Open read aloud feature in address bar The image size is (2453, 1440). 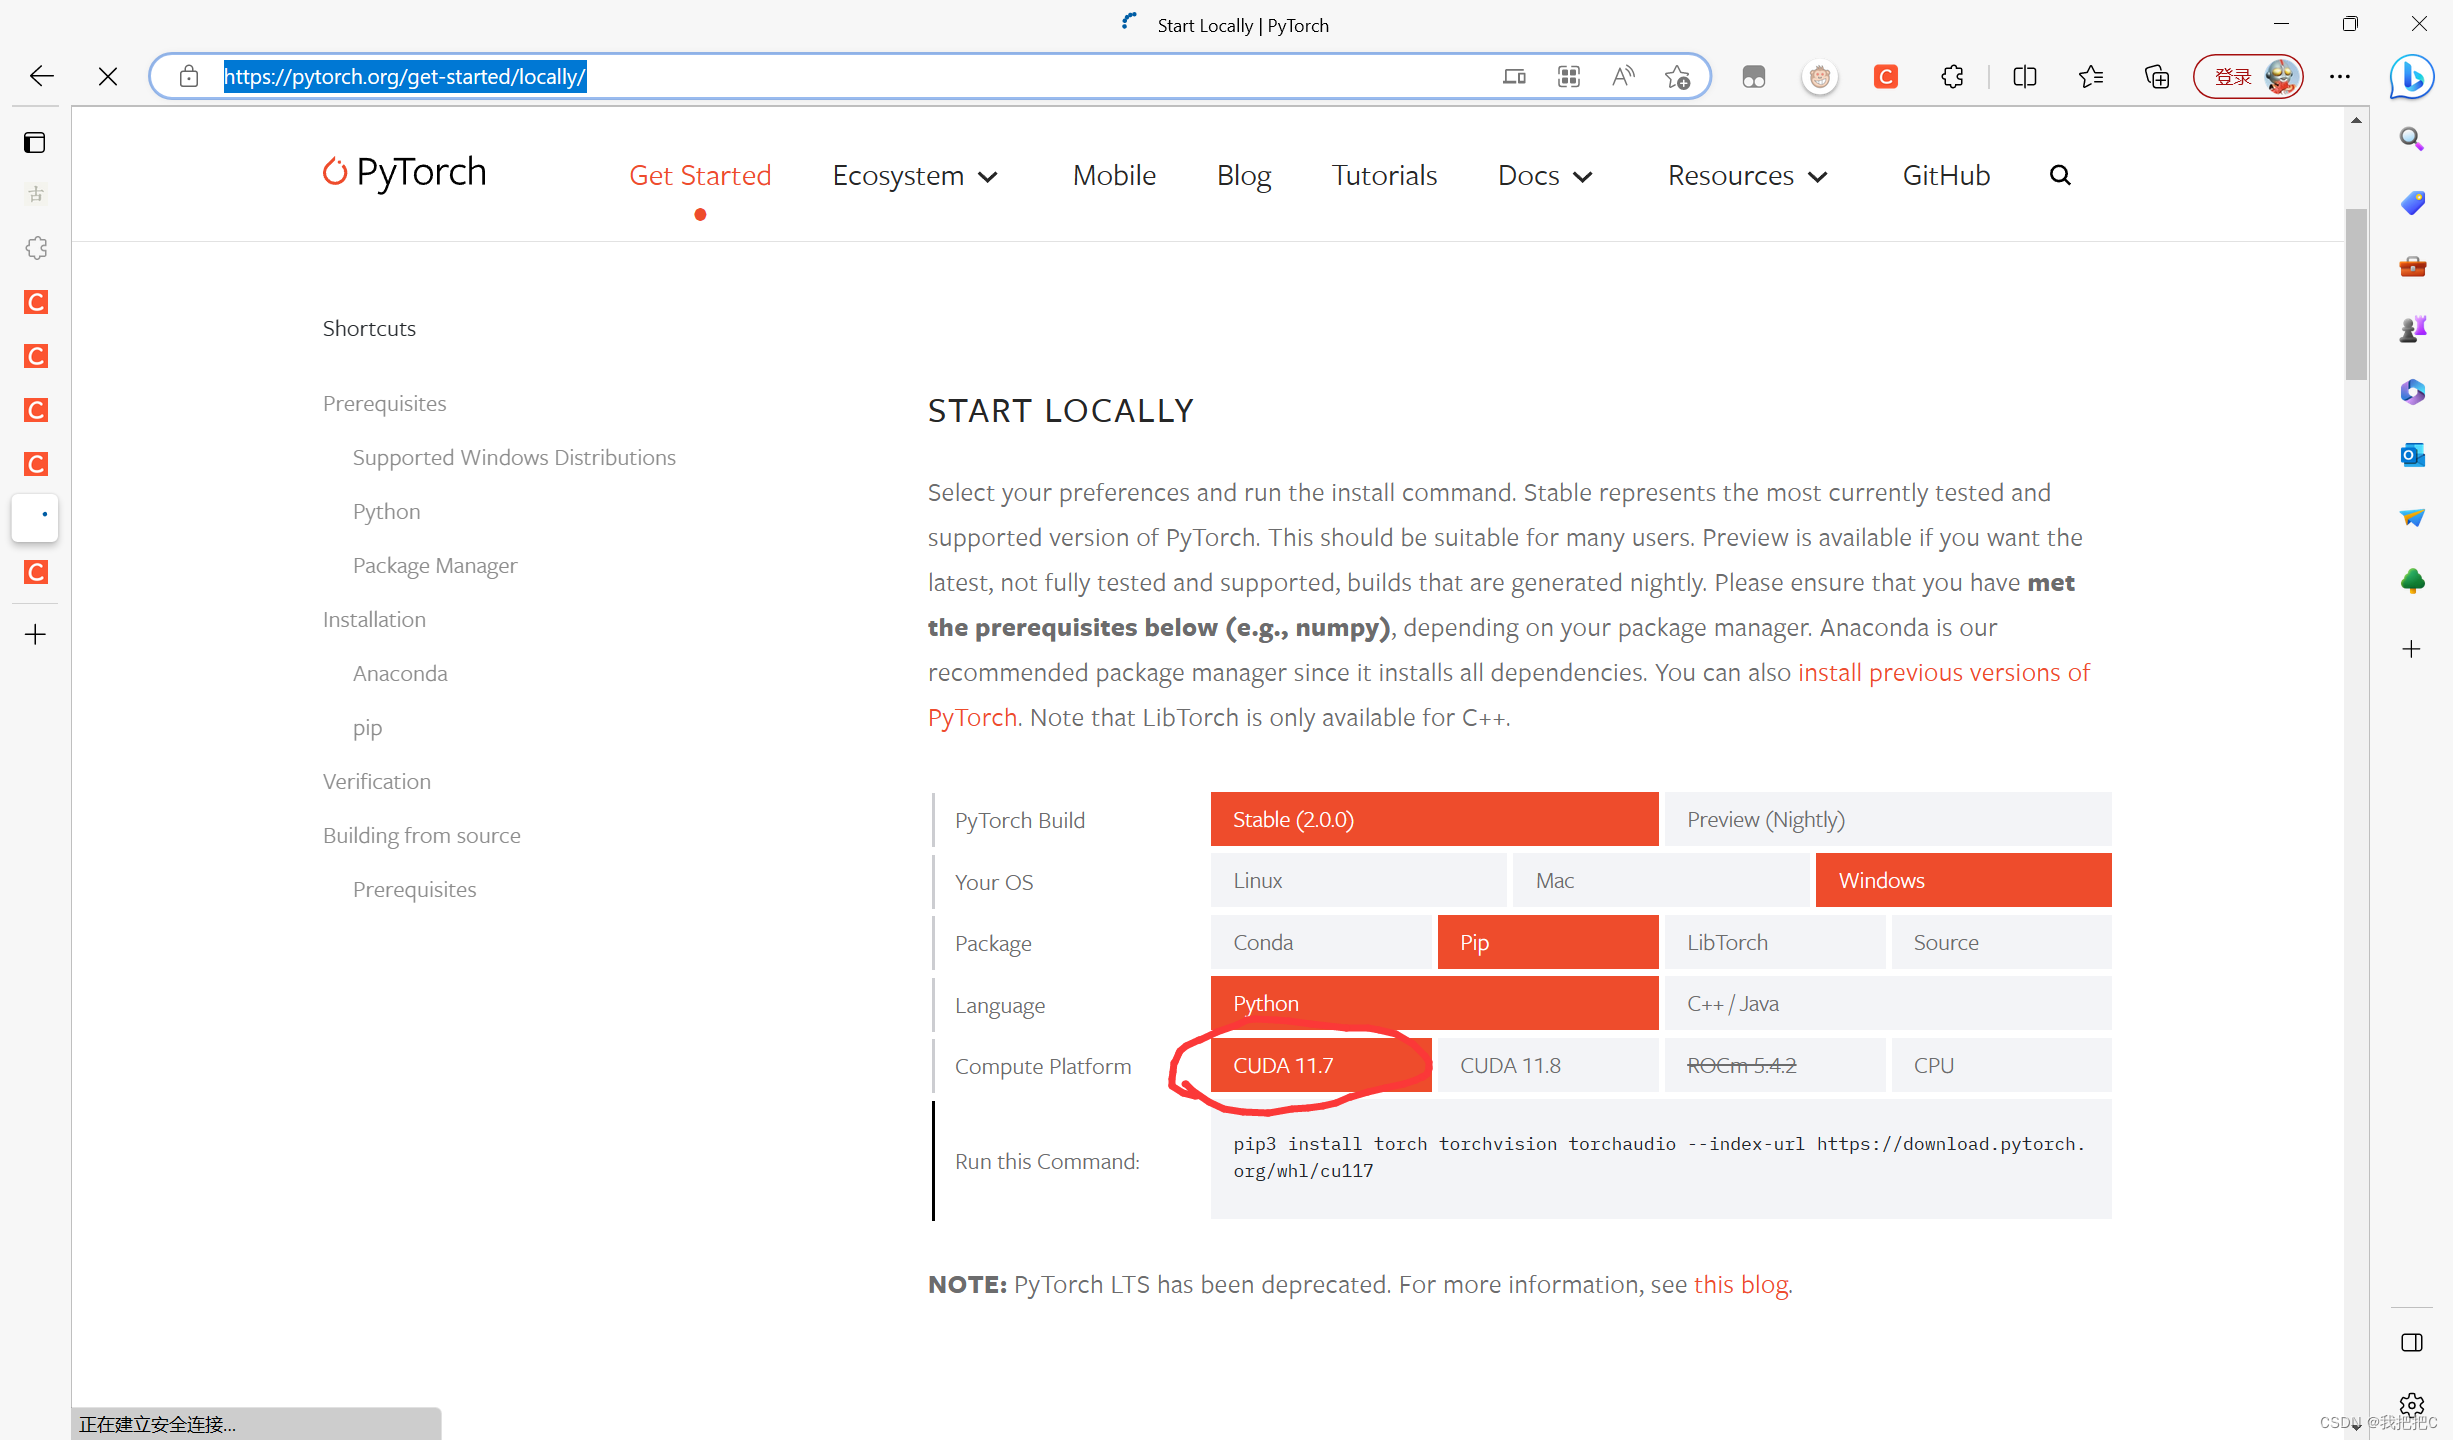pyautogui.click(x=1623, y=76)
